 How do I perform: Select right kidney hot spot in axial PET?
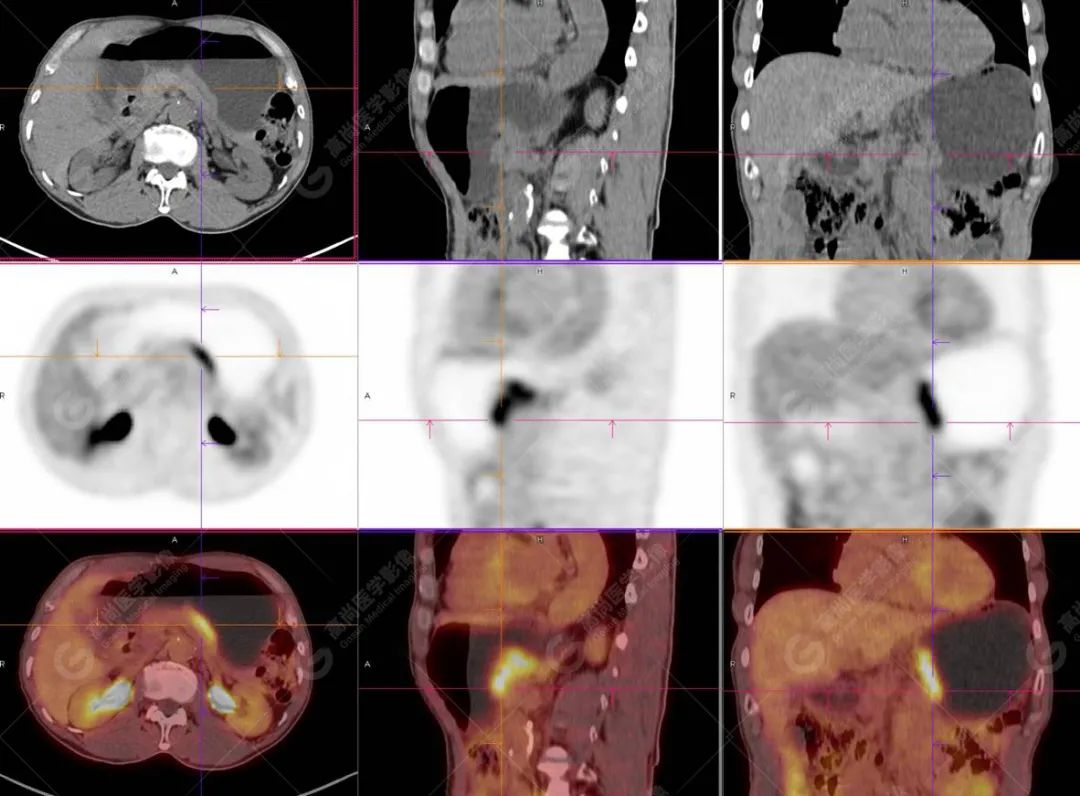point(114,427)
